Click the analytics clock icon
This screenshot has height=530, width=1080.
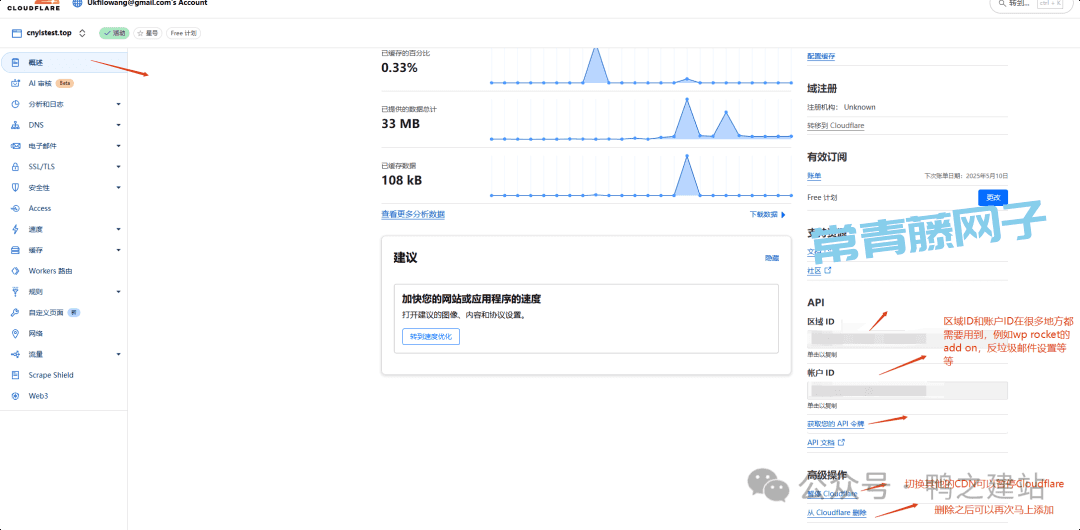coord(15,104)
